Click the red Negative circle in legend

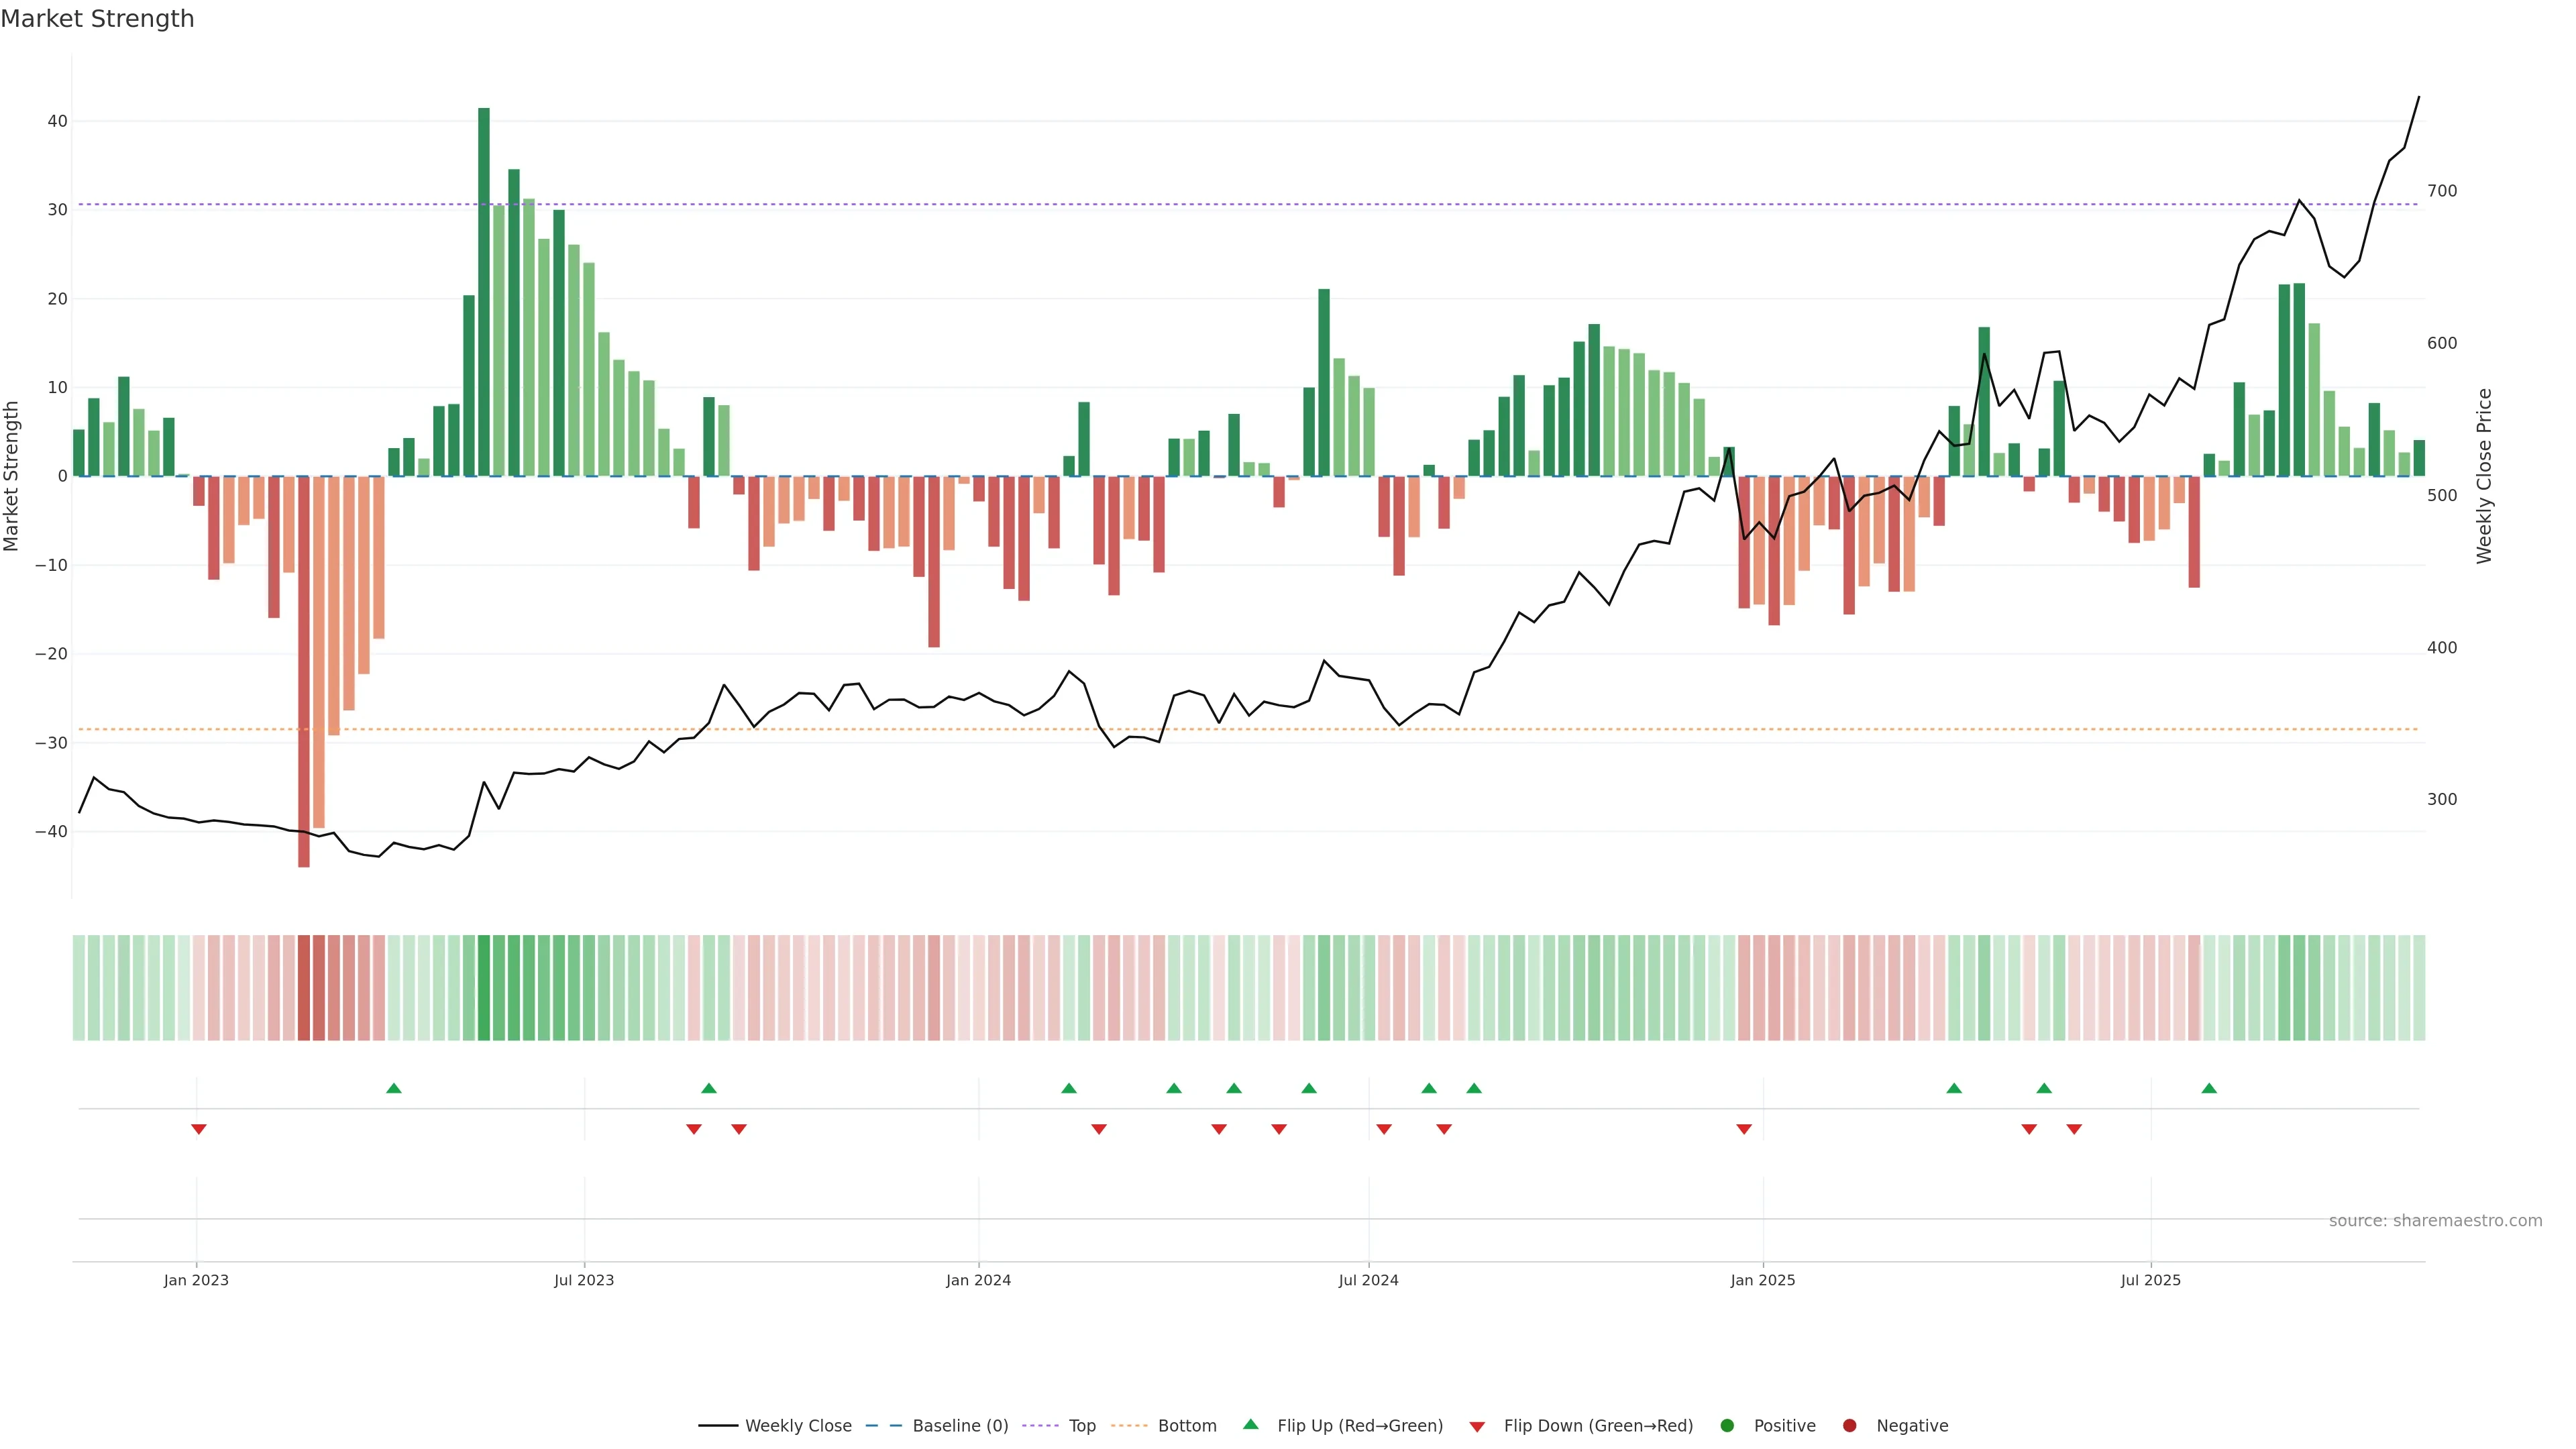(x=1849, y=1425)
